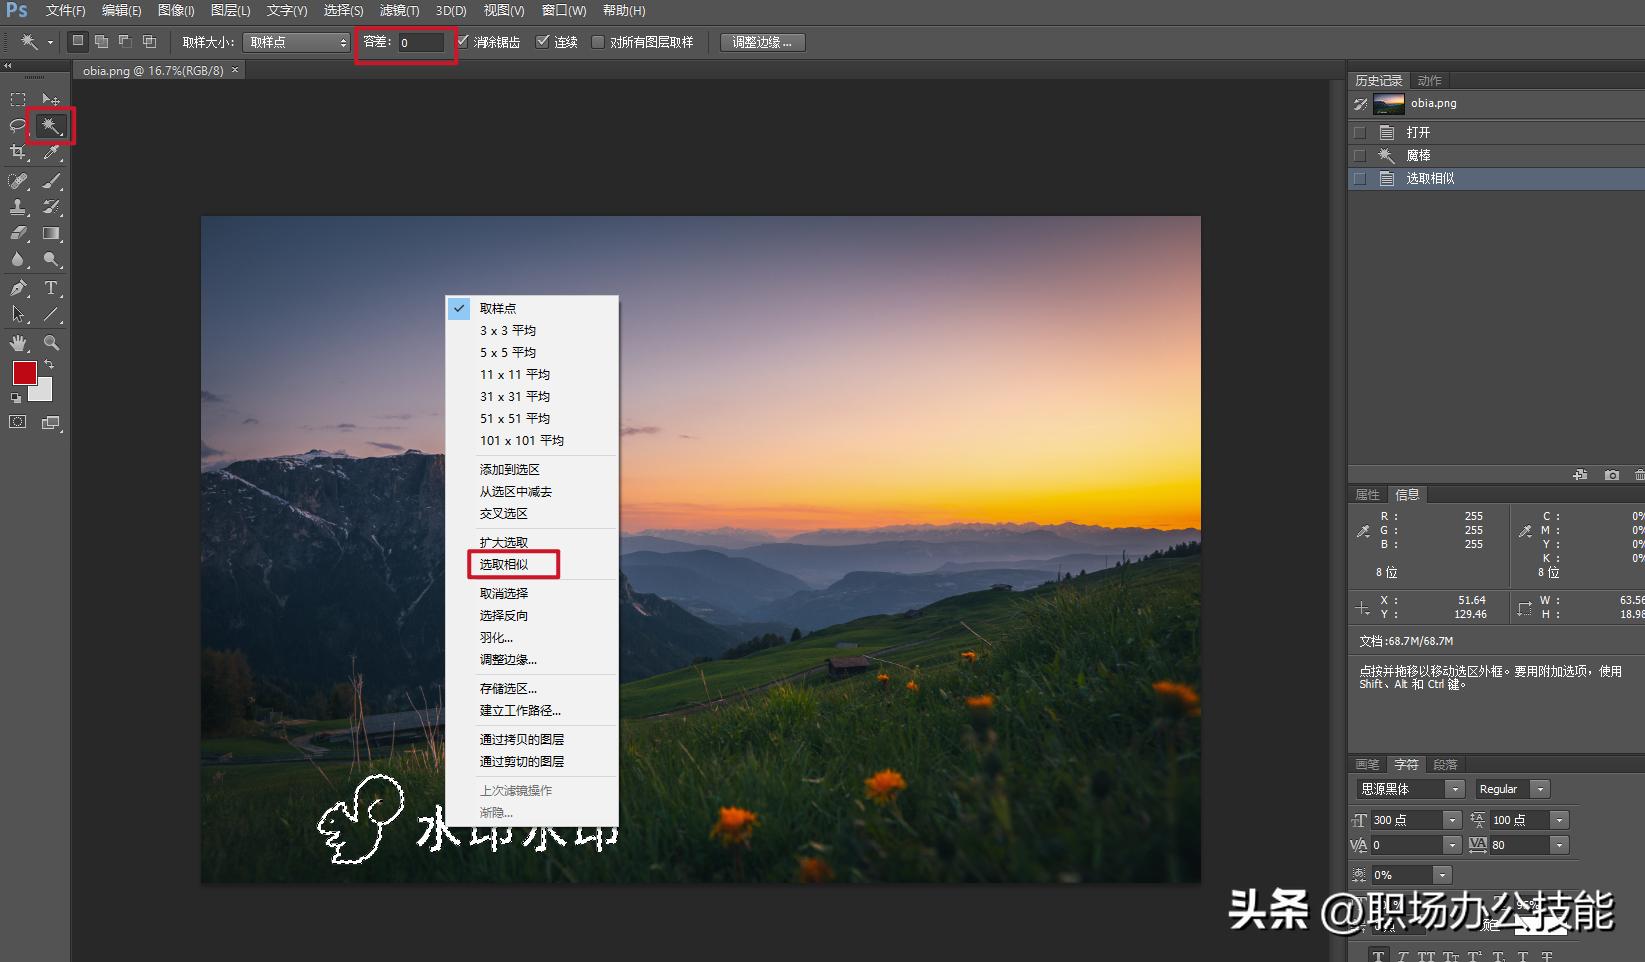Select the 魔棒 state in History panel
Viewport: 1645px width, 962px height.
1420,154
